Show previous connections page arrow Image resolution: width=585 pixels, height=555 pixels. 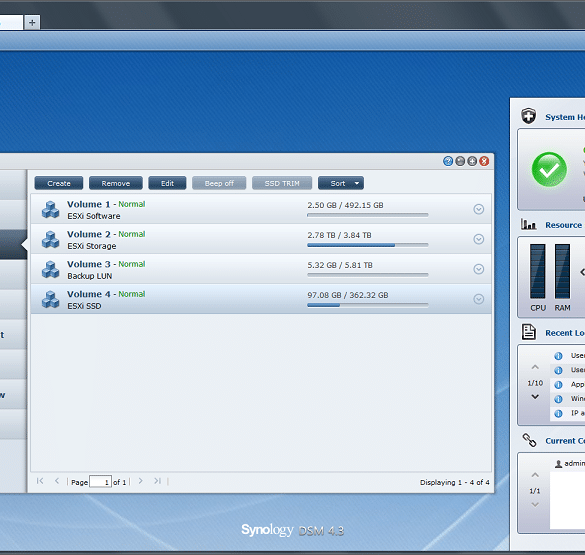click(x=535, y=475)
